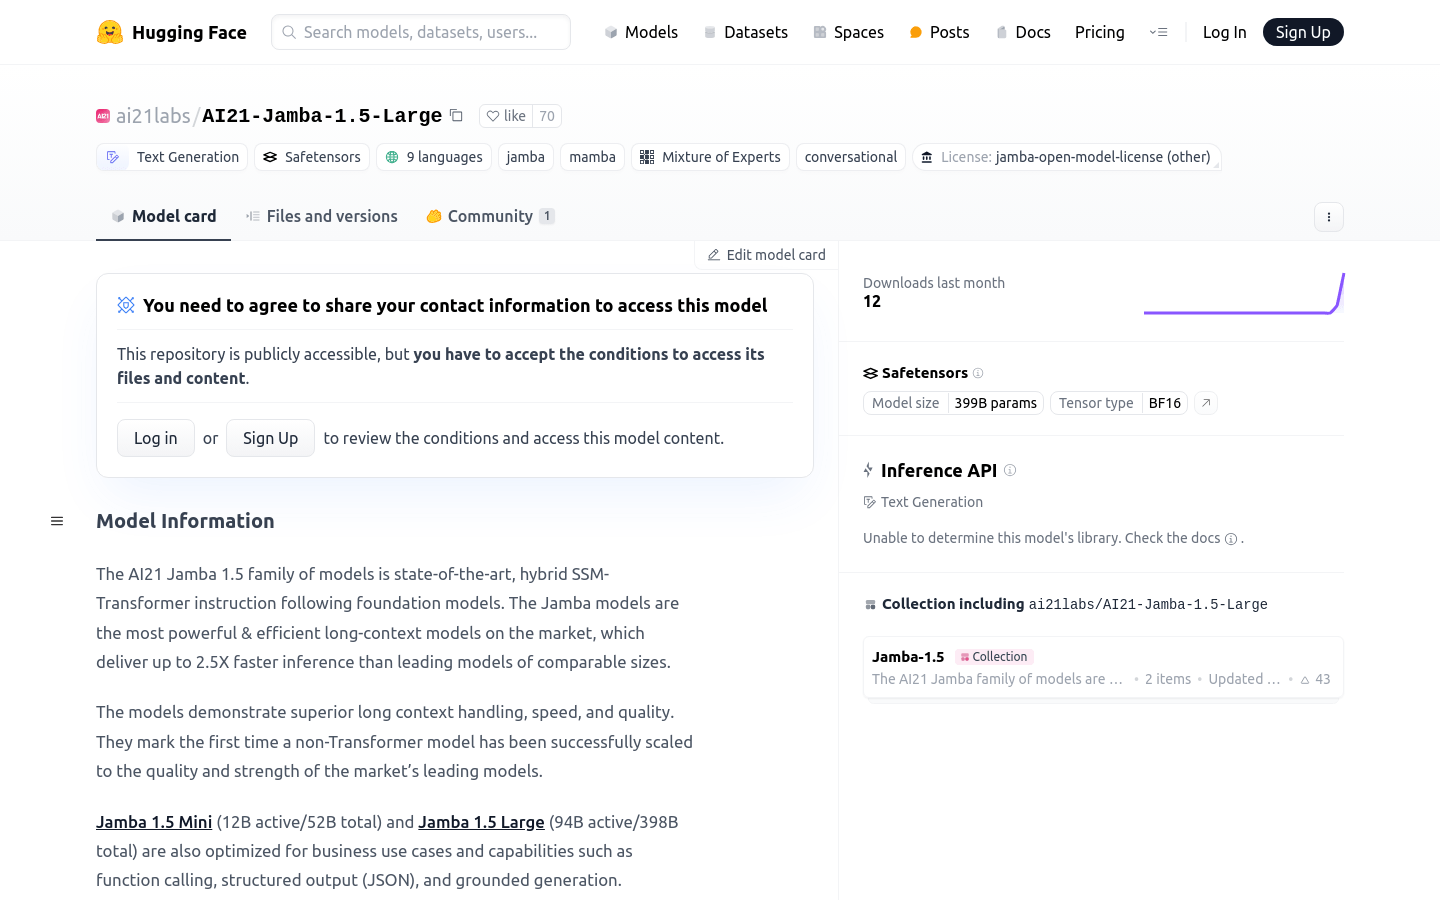Open Safetensors details arrow icon
Screen dimensions: 1440x900
1206,403
